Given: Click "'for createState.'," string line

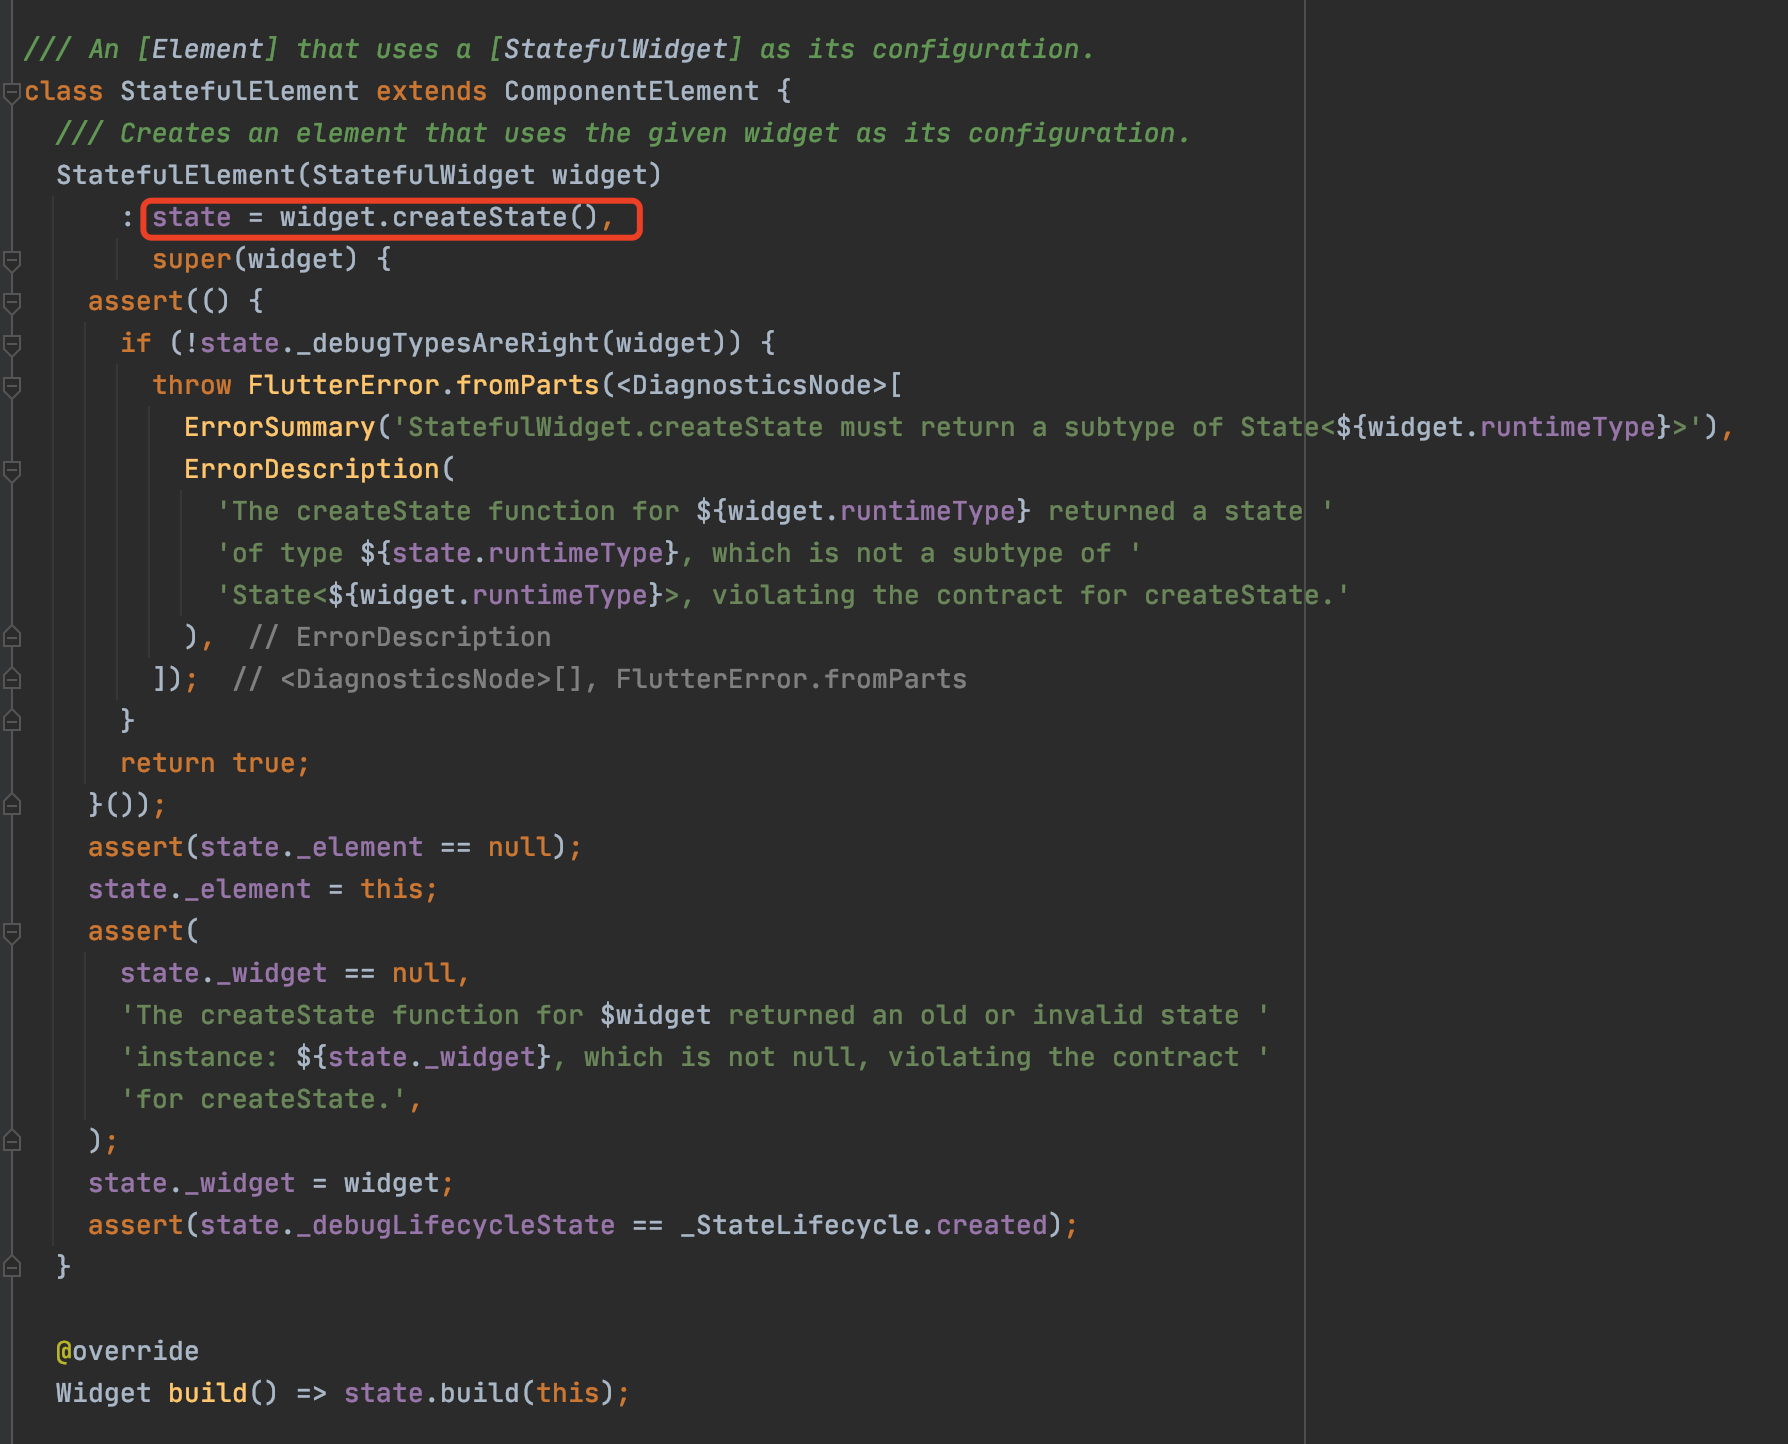Looking at the screenshot, I should [x=271, y=1099].
